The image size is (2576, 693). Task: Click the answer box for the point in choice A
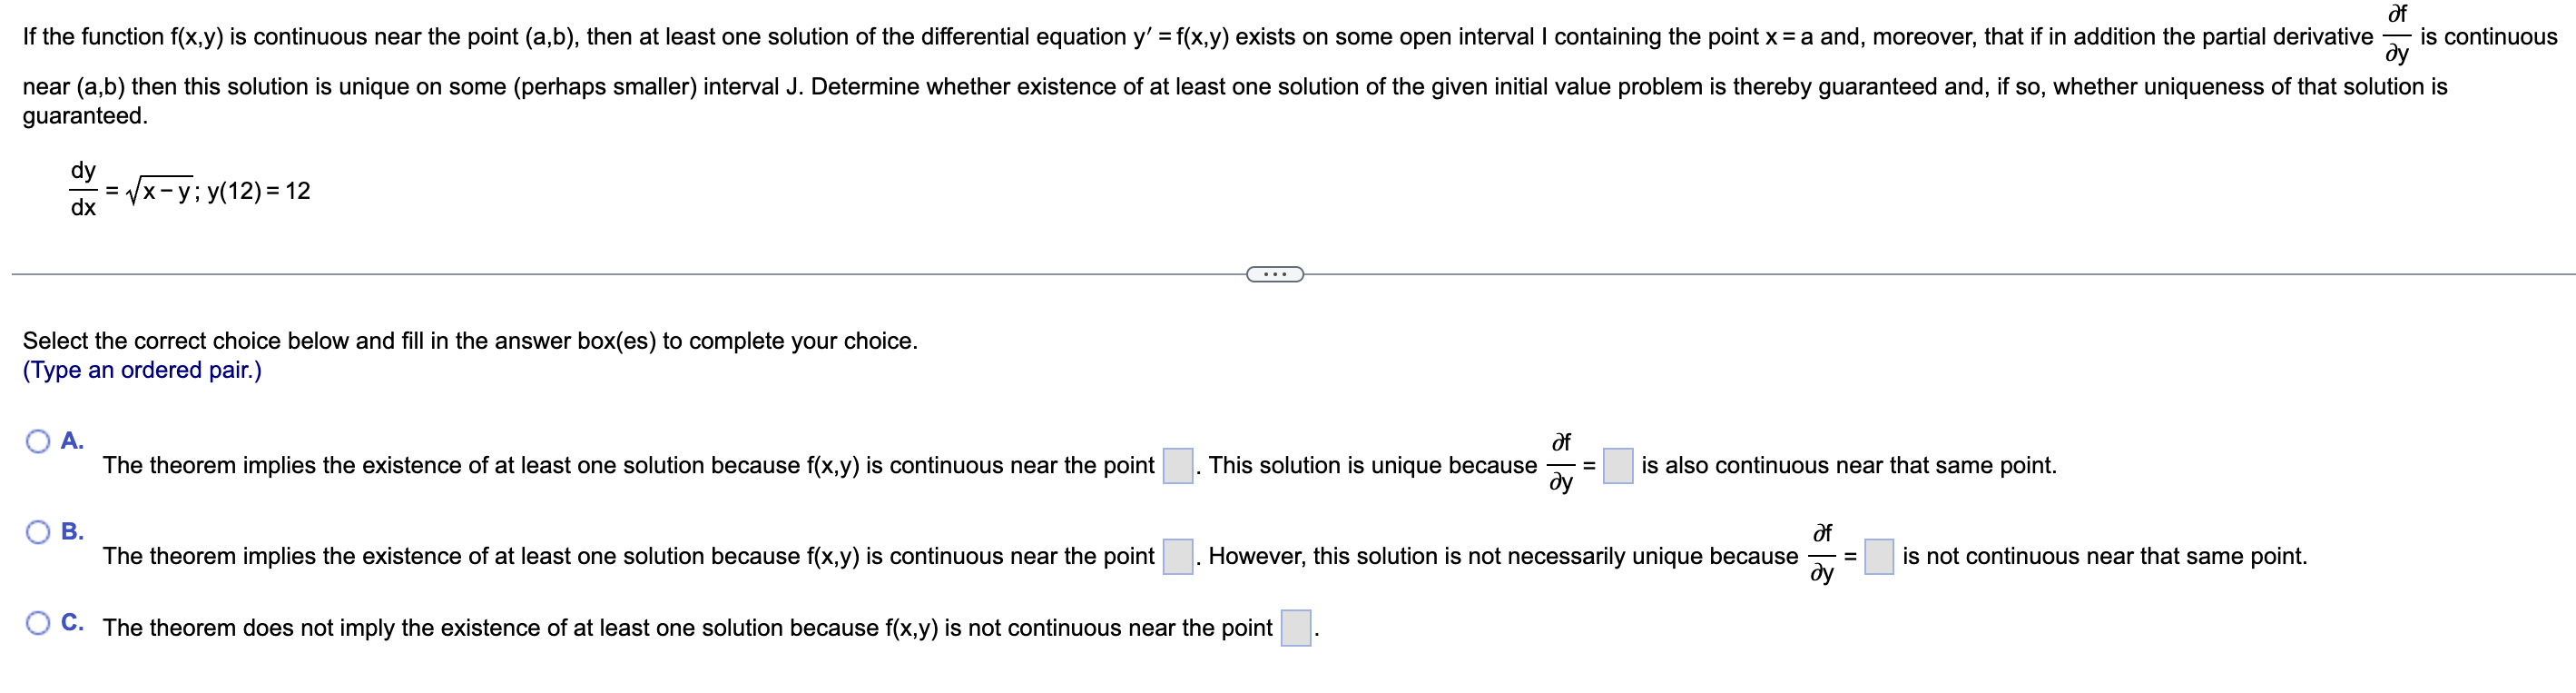(x=1178, y=465)
